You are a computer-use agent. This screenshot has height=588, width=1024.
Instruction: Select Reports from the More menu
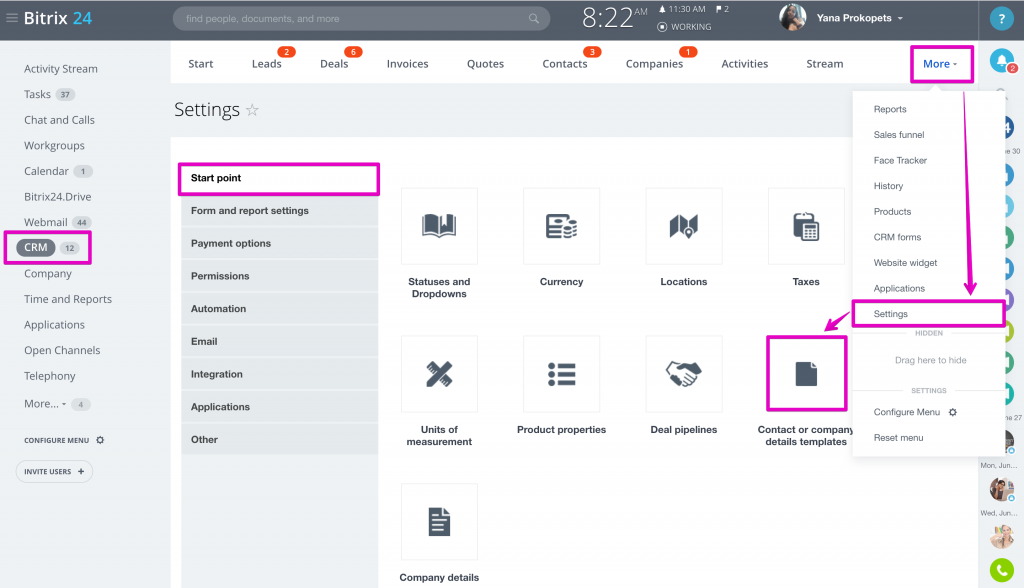coord(890,109)
